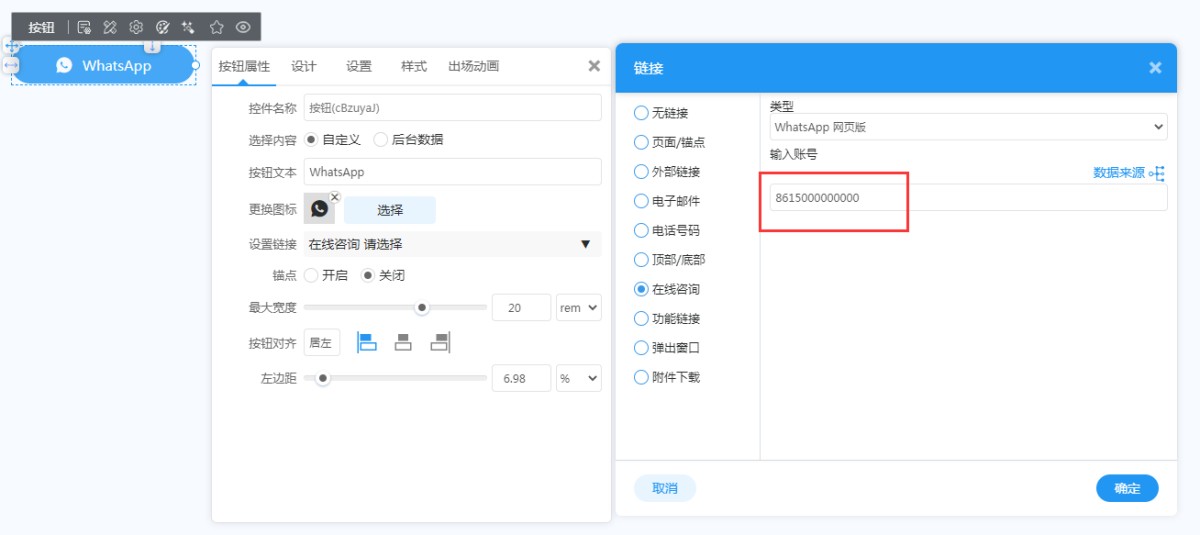Switch to the 设计 tab

pos(304,66)
